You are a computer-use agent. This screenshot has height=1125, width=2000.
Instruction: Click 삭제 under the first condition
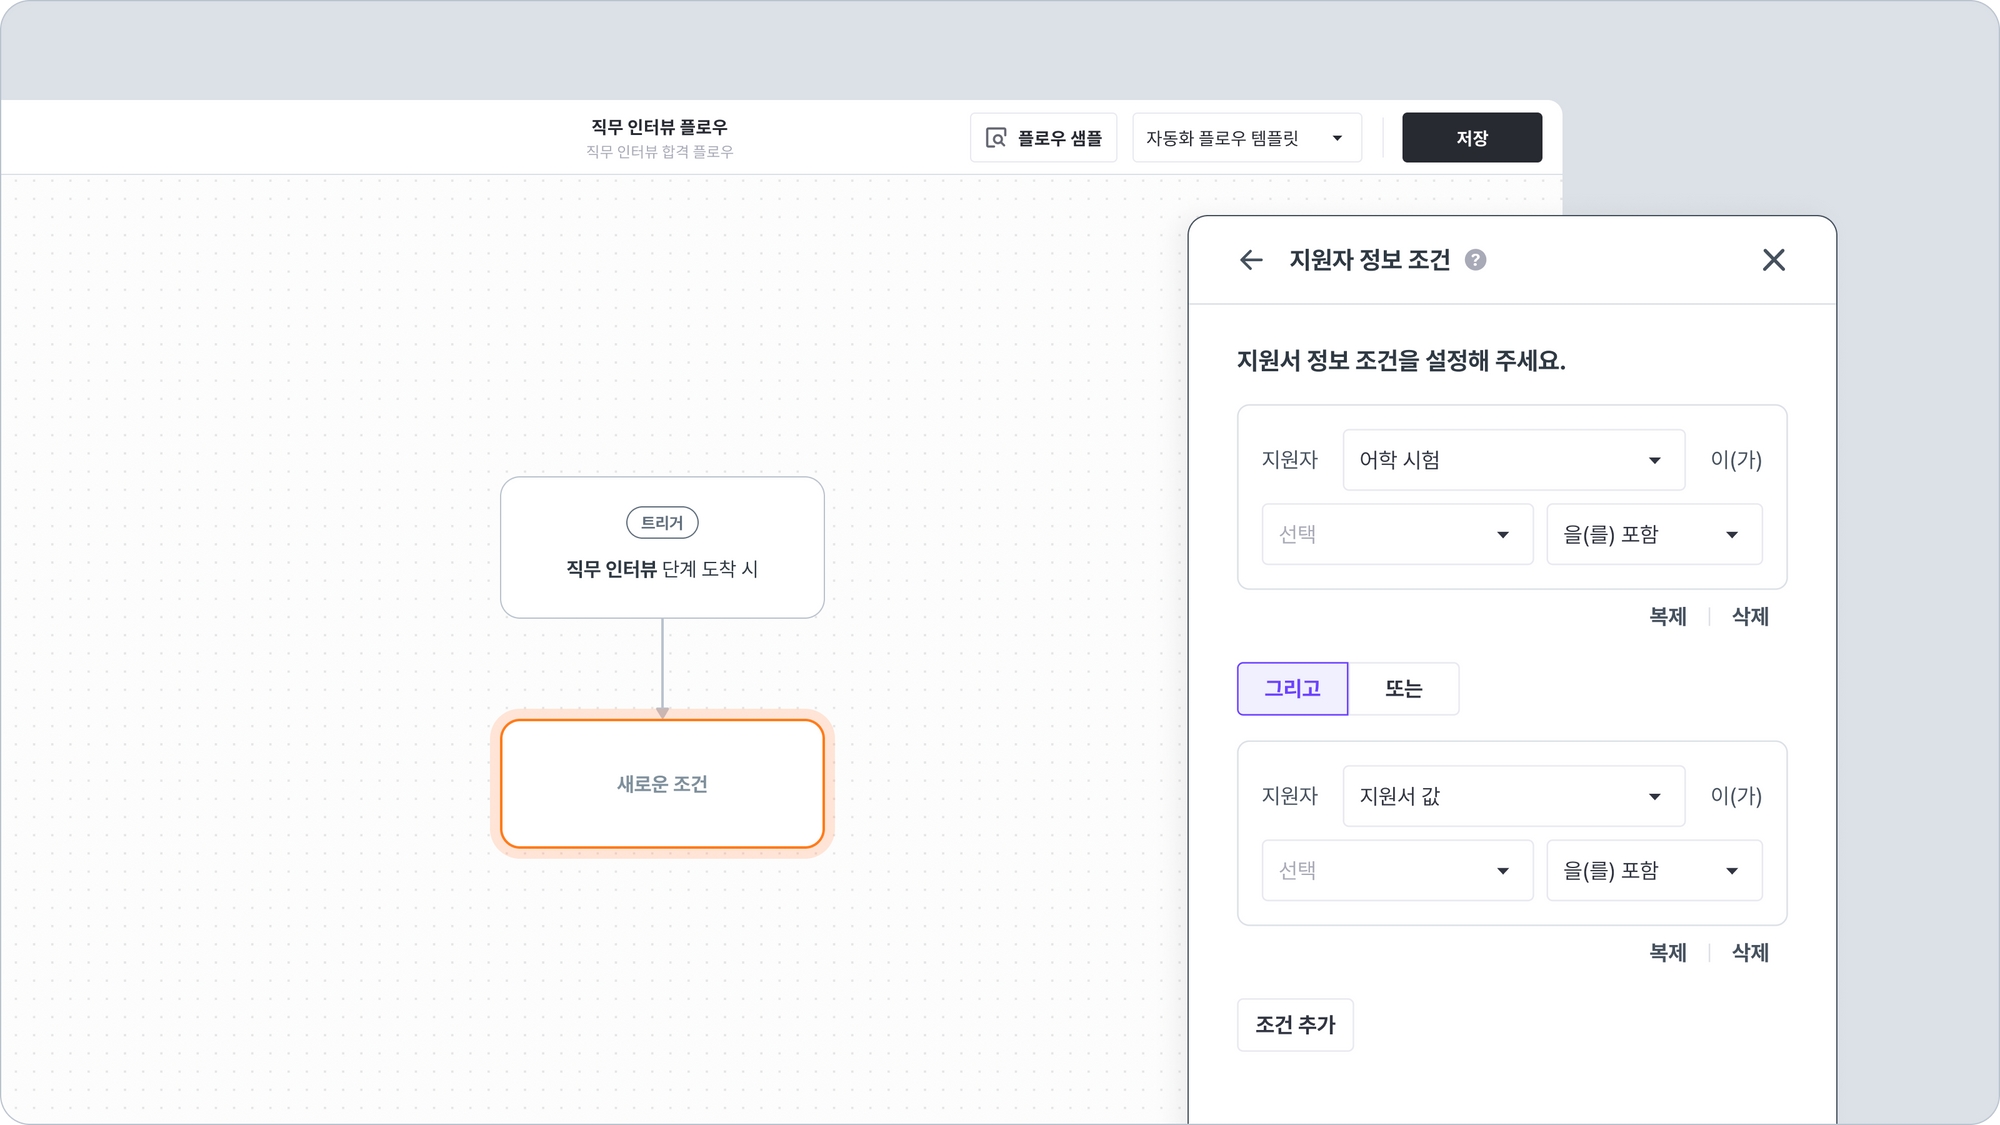point(1750,617)
